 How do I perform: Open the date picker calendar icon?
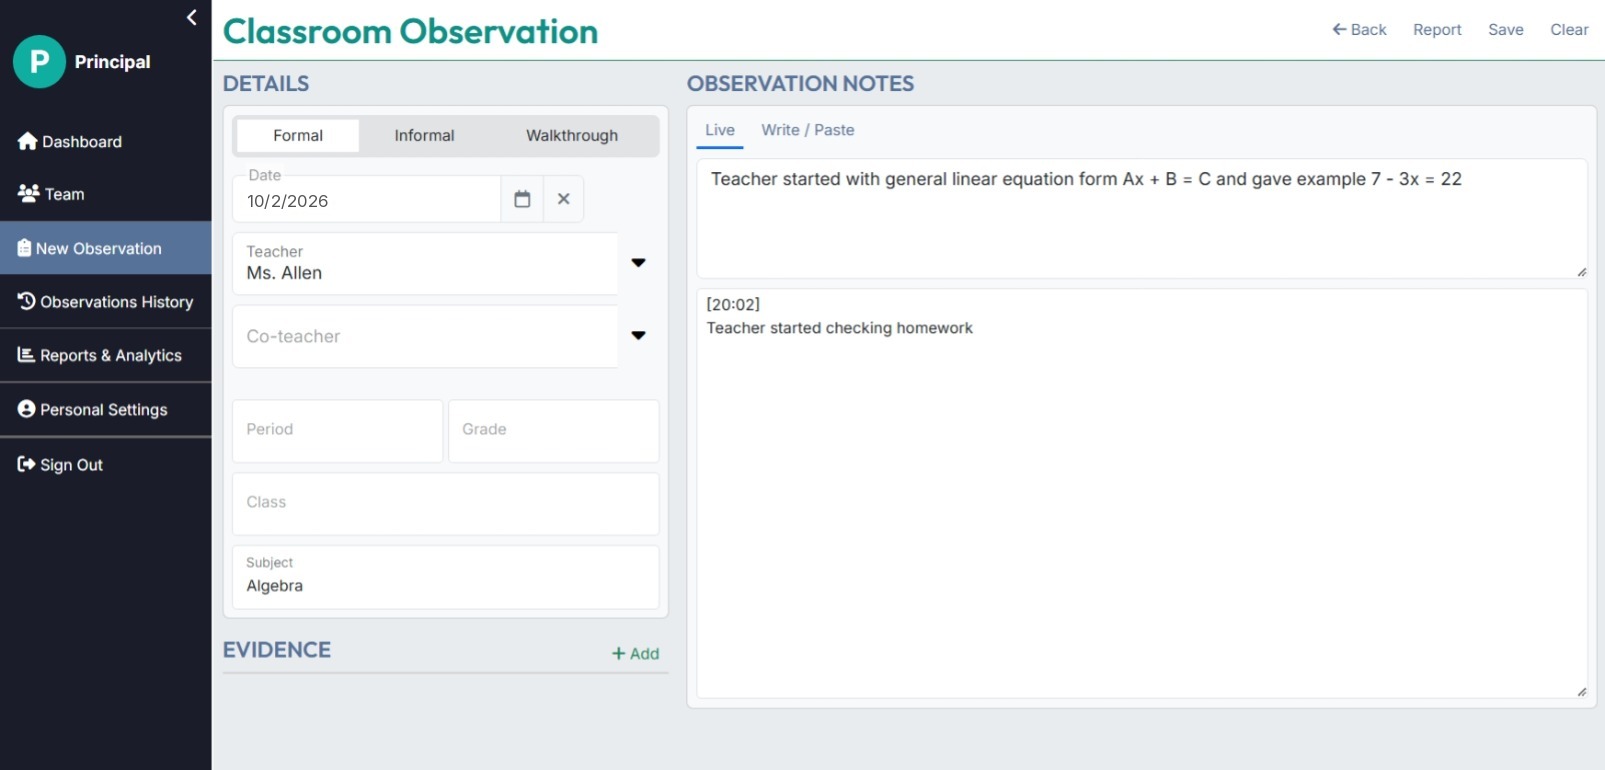point(522,200)
